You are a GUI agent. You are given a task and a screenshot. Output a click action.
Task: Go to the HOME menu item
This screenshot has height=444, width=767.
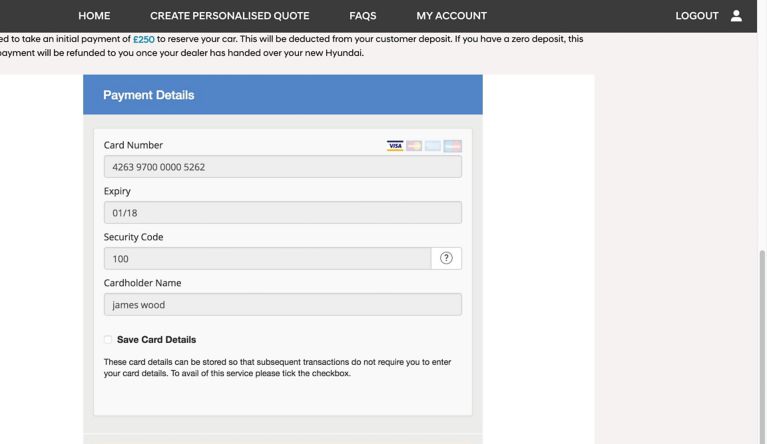[94, 16]
